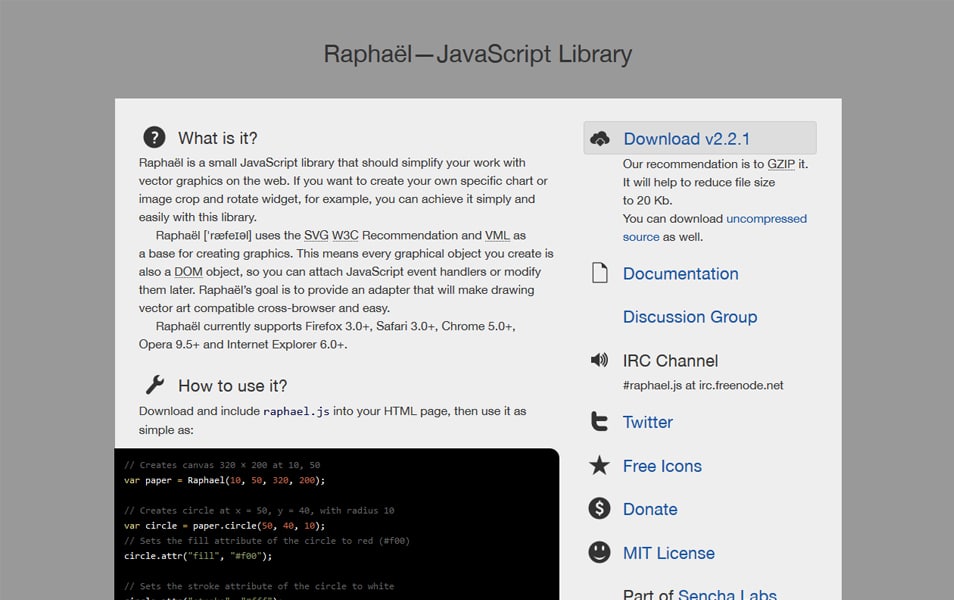Click the What is it? heading
Viewport: 954px width, 600px height.
pyautogui.click(x=218, y=138)
